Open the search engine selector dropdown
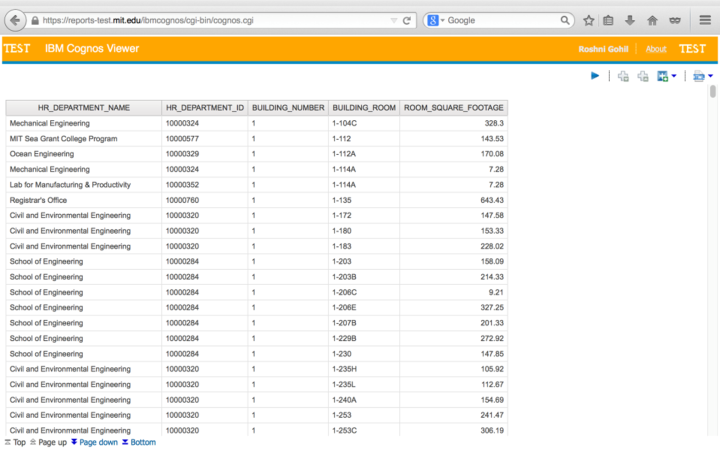The image size is (720, 450). (436, 20)
